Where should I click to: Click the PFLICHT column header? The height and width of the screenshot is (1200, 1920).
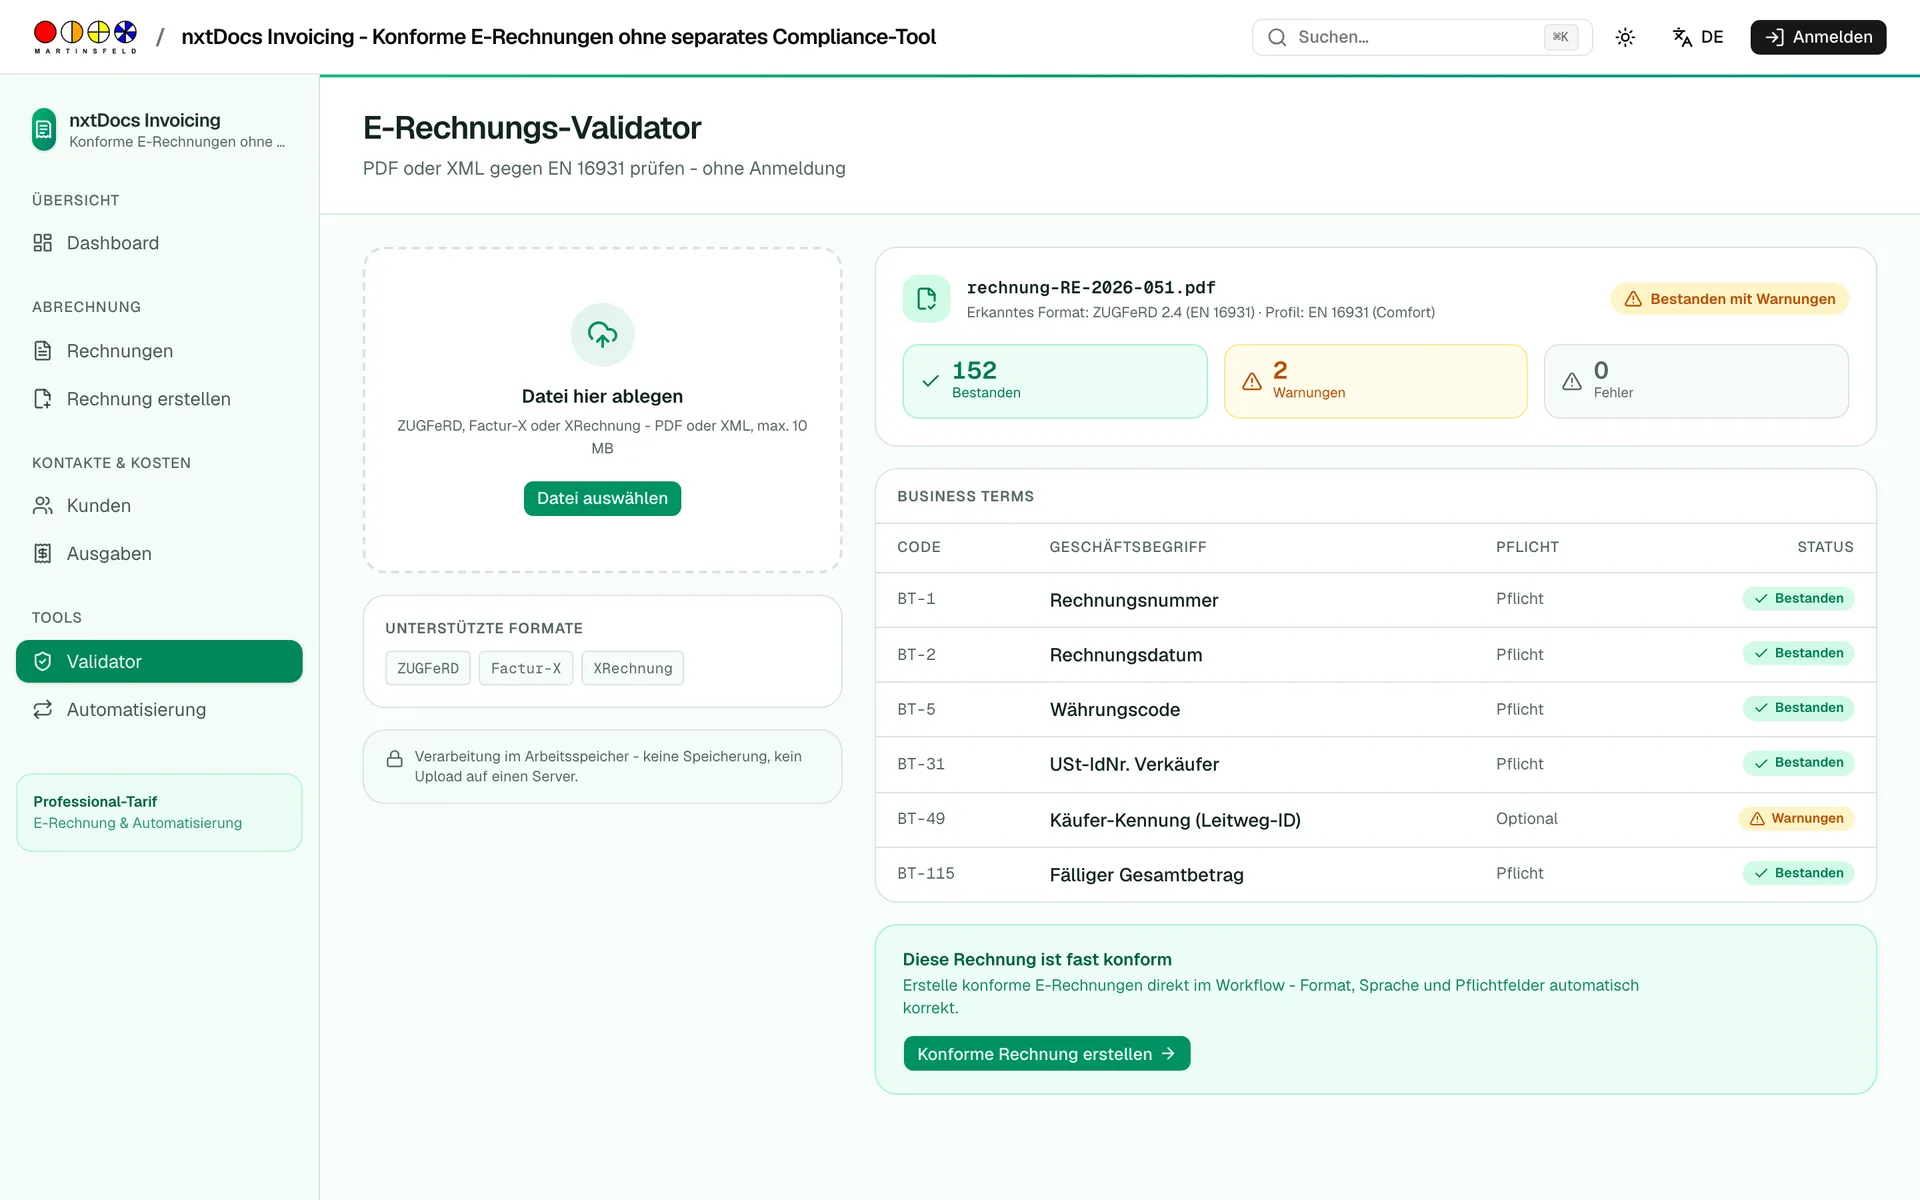point(1527,547)
